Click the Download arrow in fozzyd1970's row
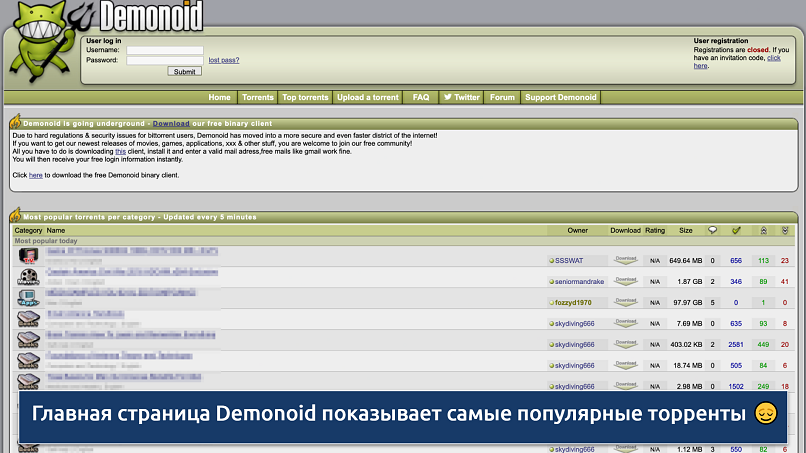The height and width of the screenshot is (453, 806). tap(625, 302)
